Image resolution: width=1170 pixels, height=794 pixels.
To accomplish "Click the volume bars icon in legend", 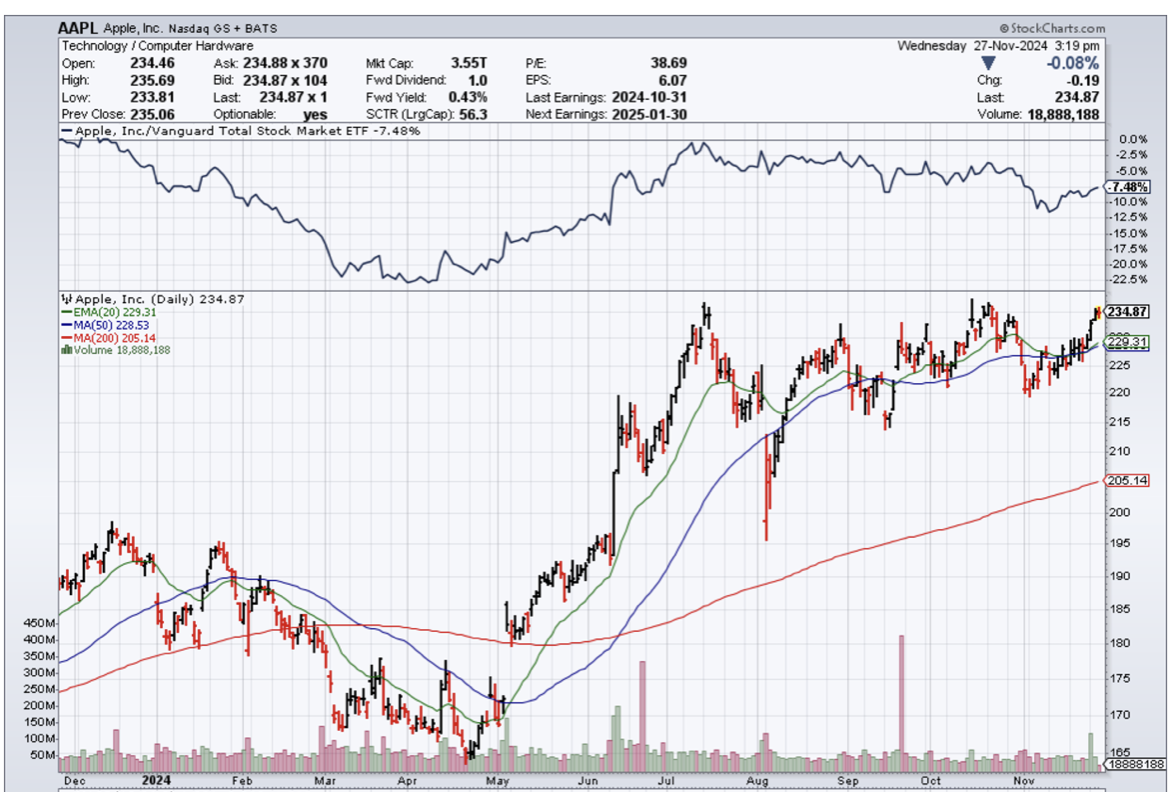I will [66, 350].
